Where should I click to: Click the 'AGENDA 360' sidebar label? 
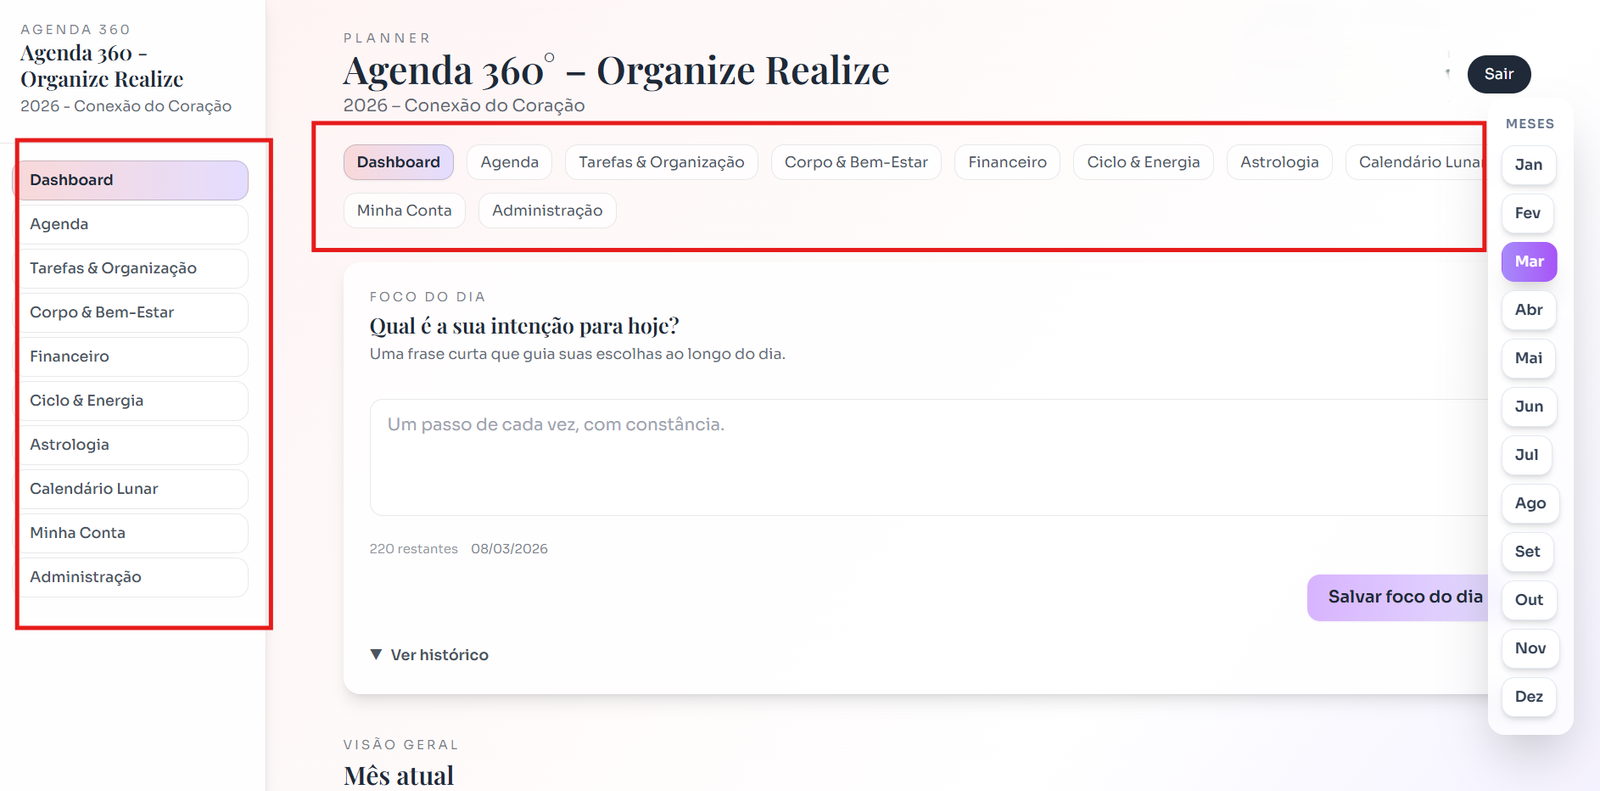point(76,30)
